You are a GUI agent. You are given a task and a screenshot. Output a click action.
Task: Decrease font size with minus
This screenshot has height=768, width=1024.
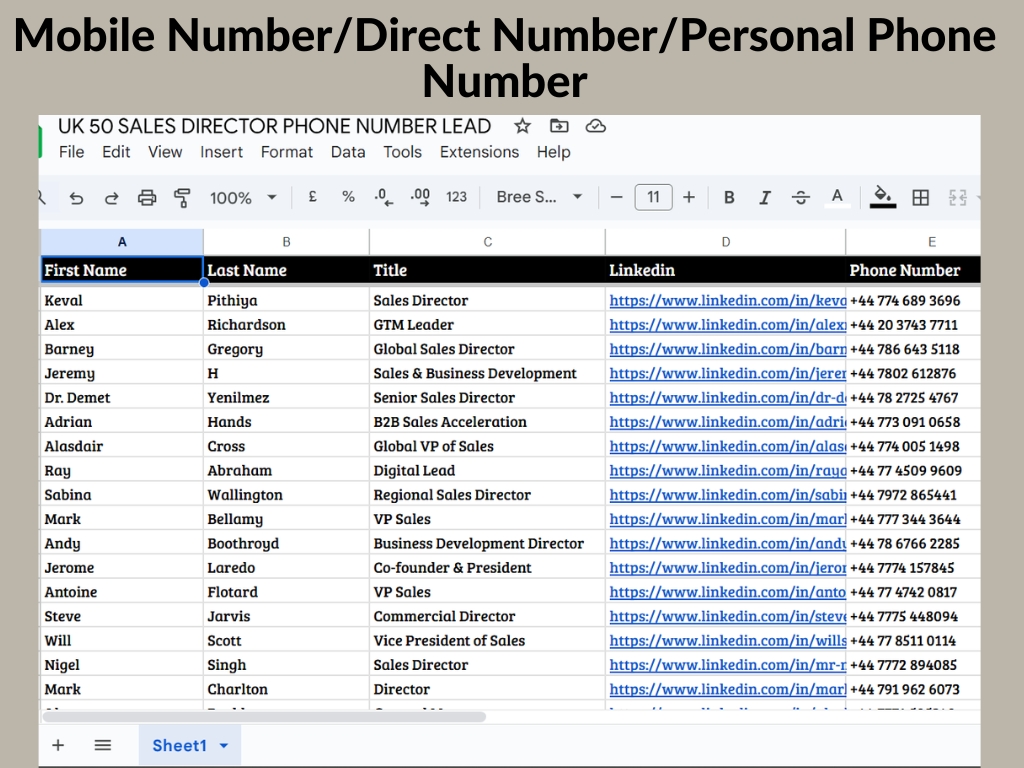coord(616,197)
